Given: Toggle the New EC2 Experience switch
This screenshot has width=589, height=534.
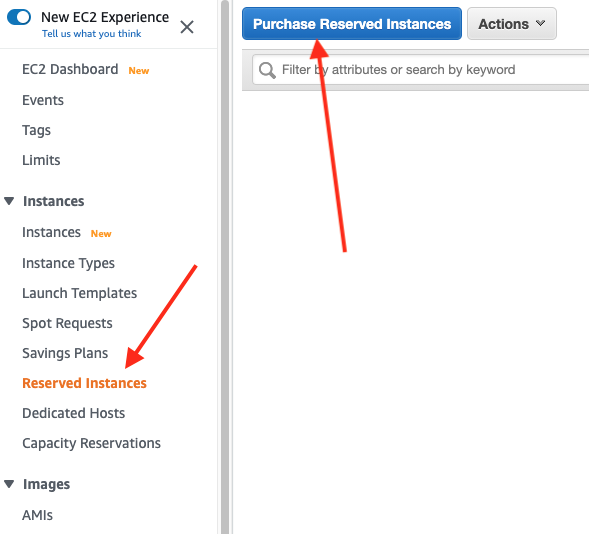Looking at the screenshot, I should [x=19, y=17].
